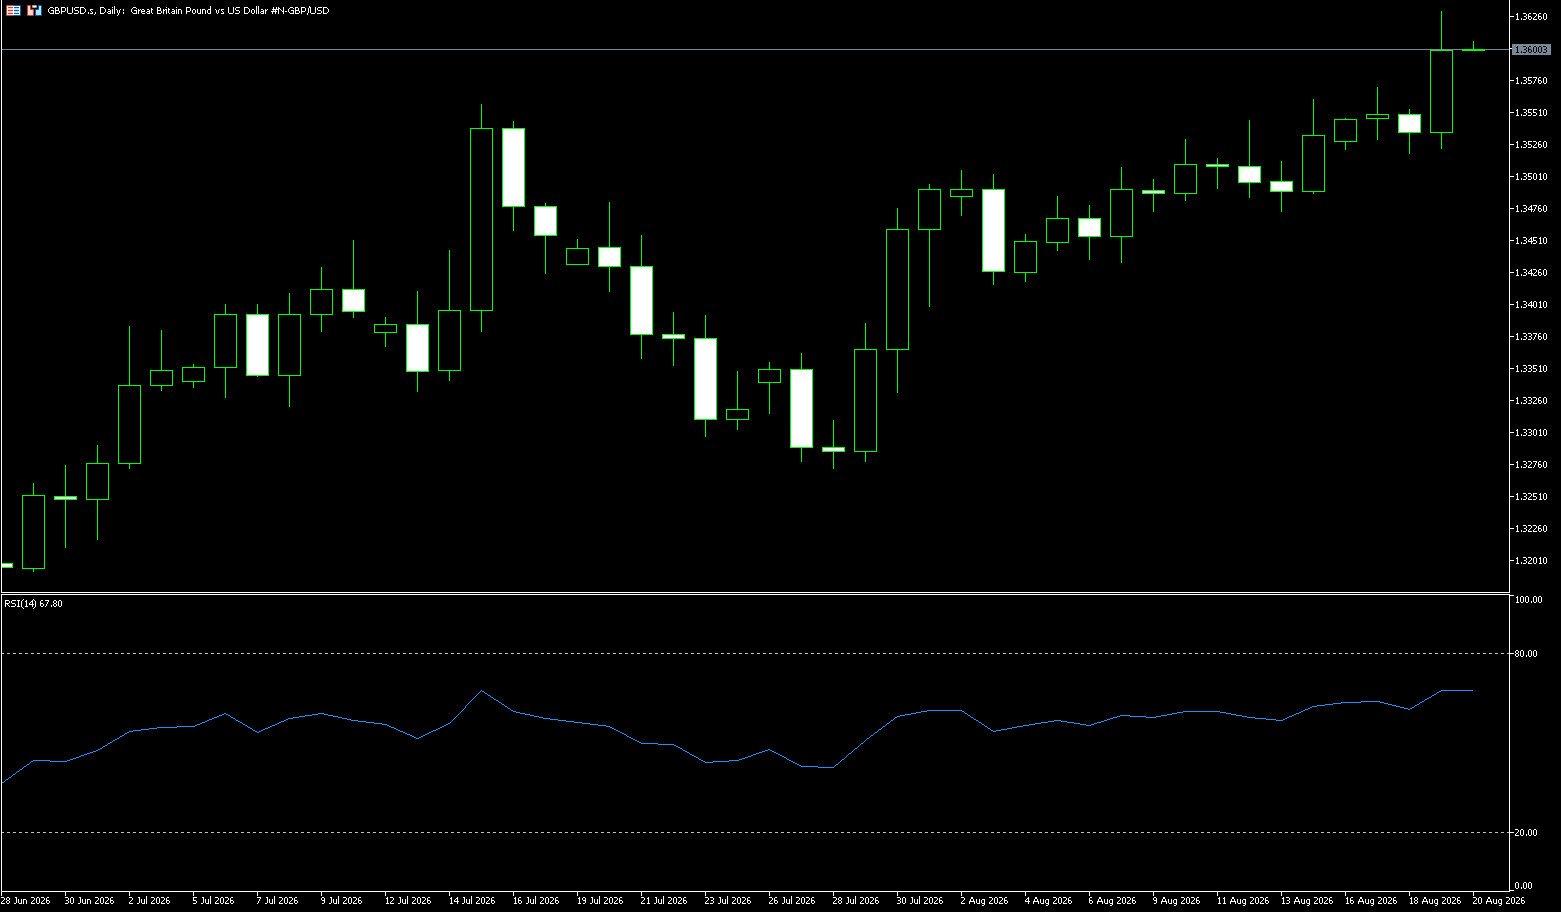The image size is (1561, 912).
Task: Click the 7 Jul 2026 date label
Action: [277, 901]
